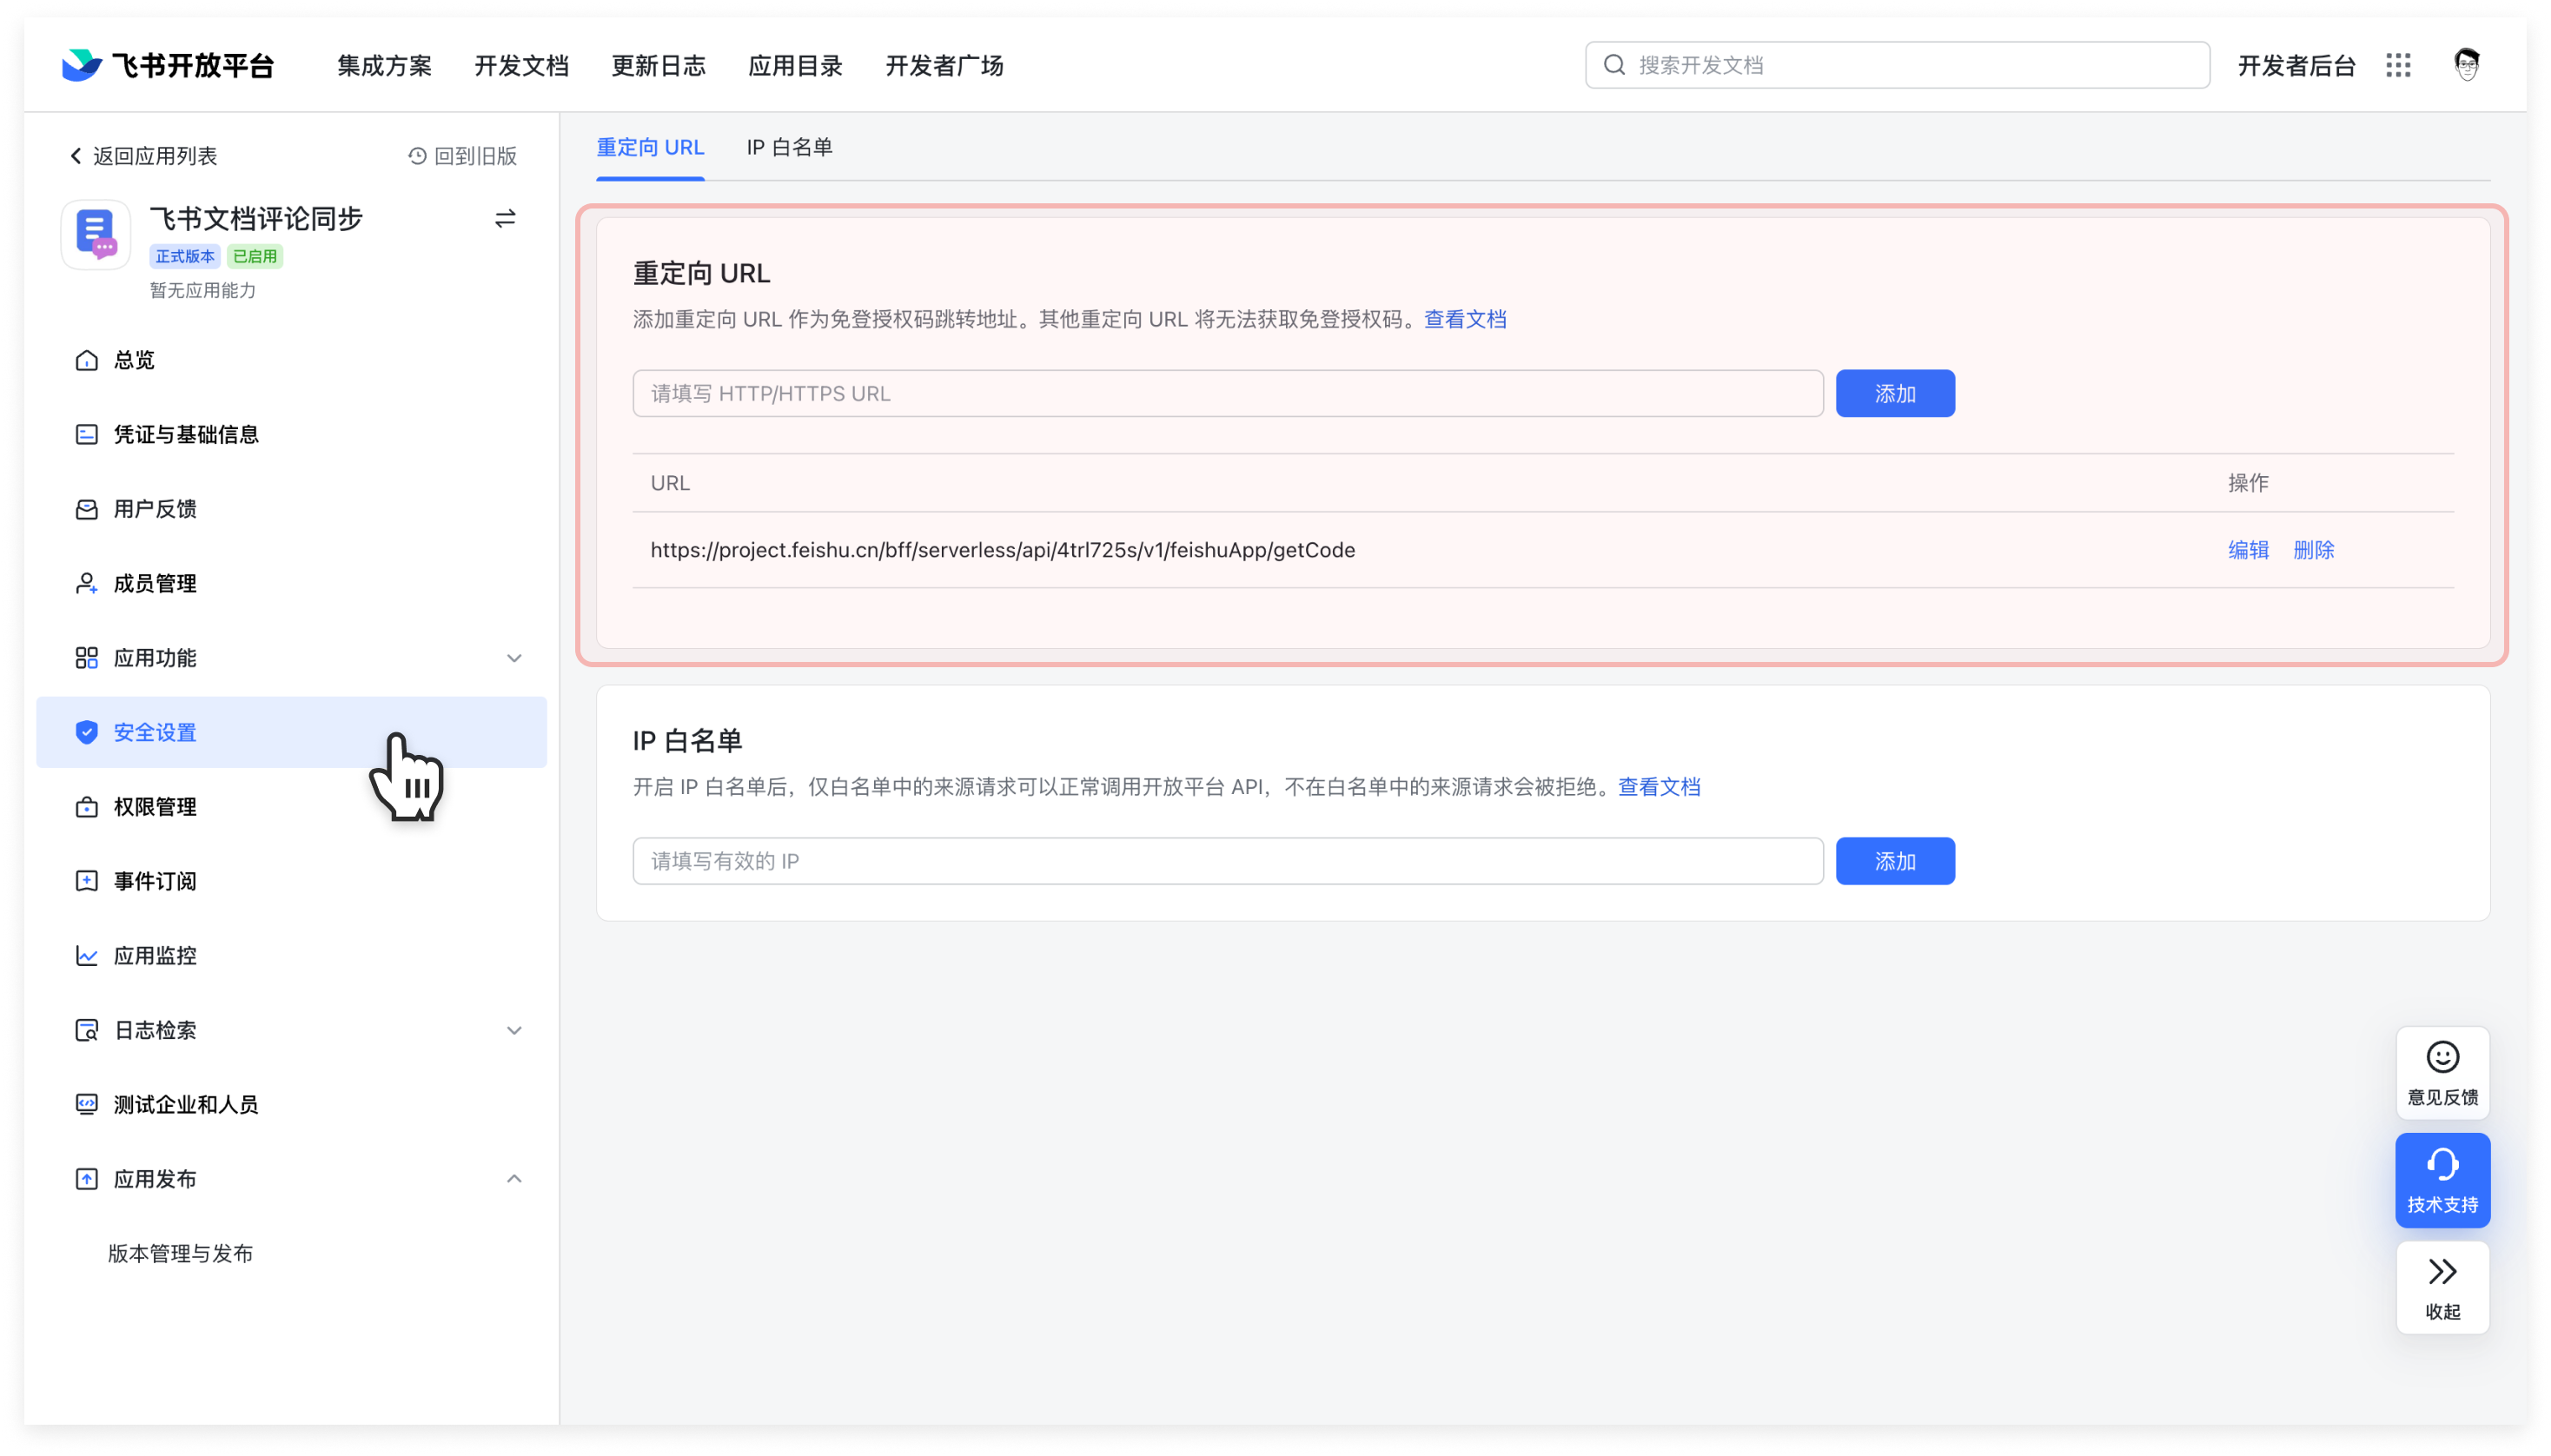The height and width of the screenshot is (1456, 2551).
Task: Select 测试企业和人员 in the sidebar
Action: point(291,1105)
